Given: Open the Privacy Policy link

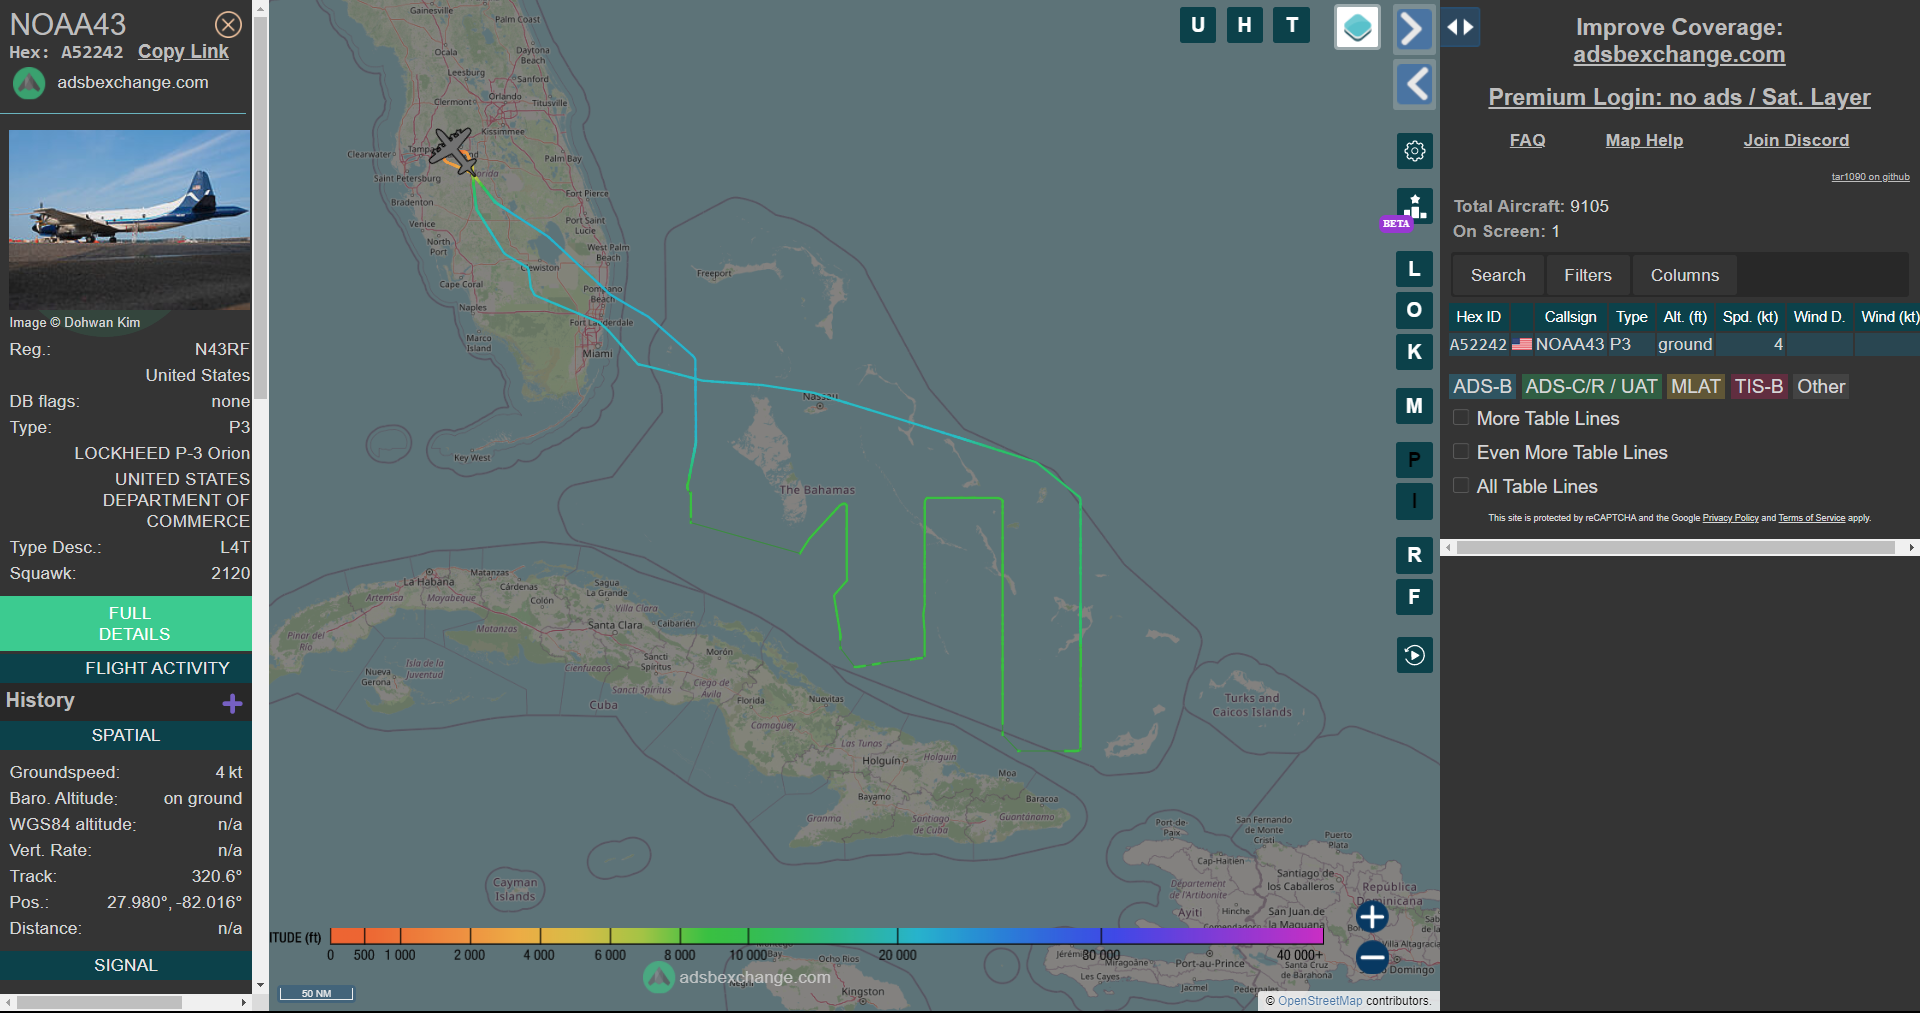Looking at the screenshot, I should point(1730,518).
